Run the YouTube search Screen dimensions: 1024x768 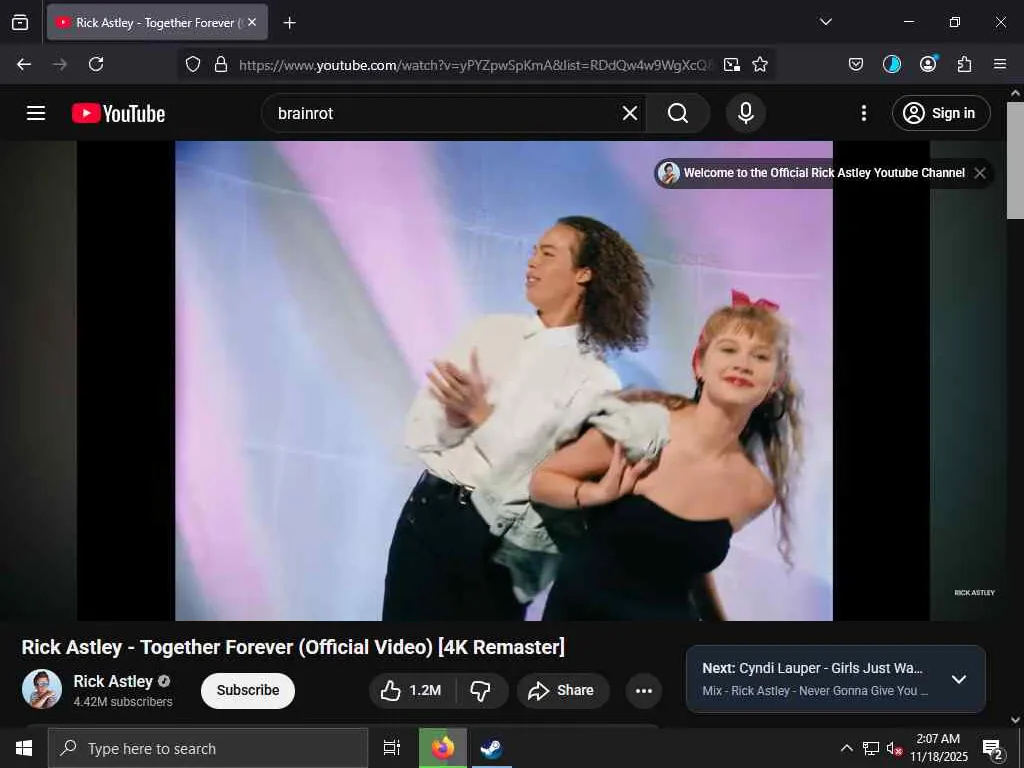pyautogui.click(x=678, y=114)
